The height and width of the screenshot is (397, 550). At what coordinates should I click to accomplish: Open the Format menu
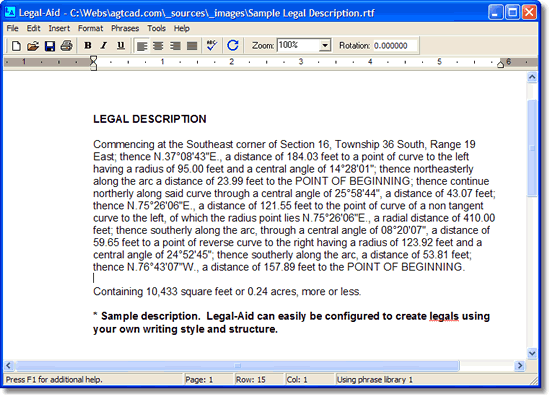point(90,28)
